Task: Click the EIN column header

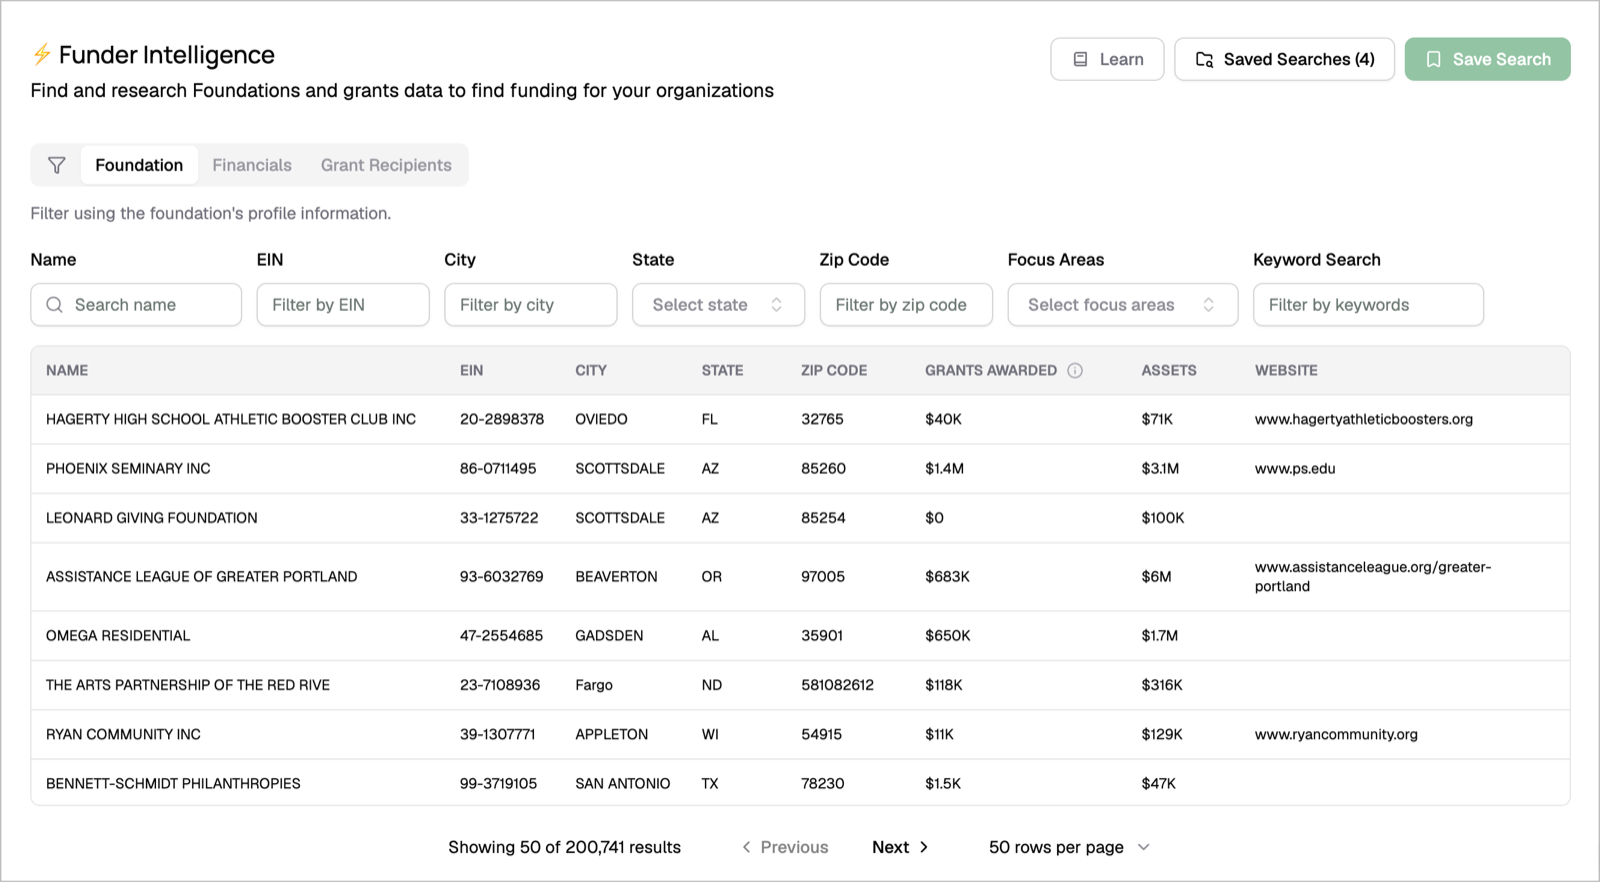Action: click(x=471, y=370)
